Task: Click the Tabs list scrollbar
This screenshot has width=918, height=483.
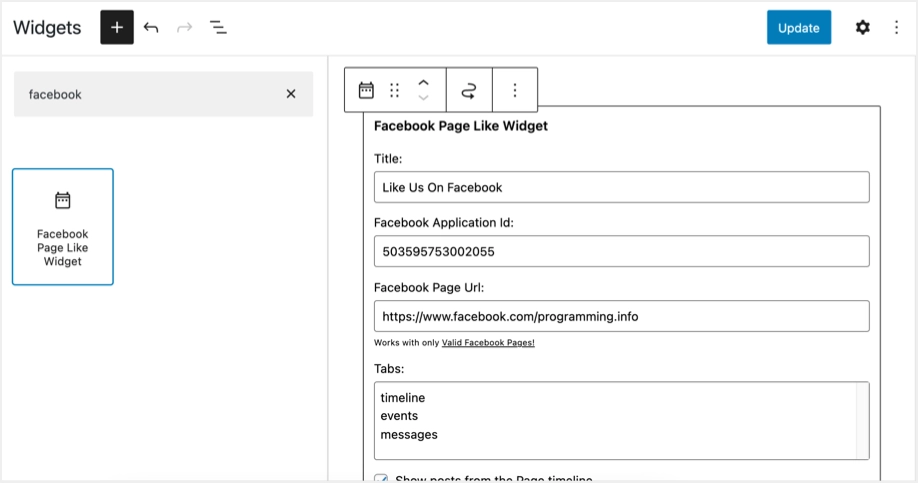Action: click(862, 420)
